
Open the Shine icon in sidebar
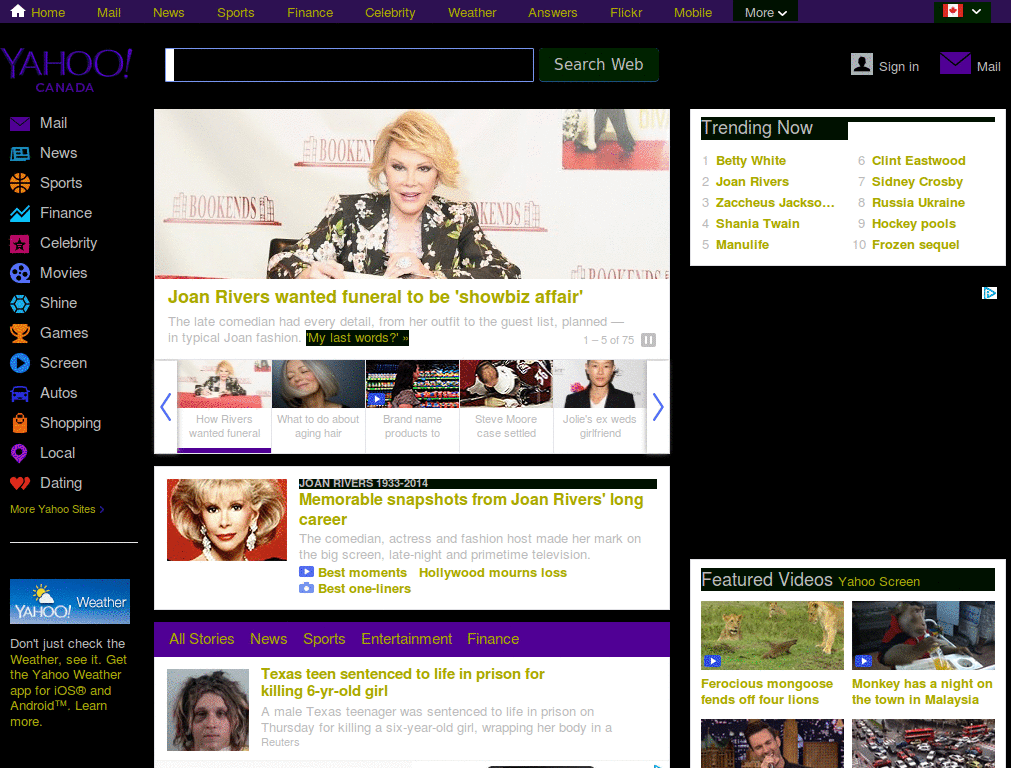20,304
